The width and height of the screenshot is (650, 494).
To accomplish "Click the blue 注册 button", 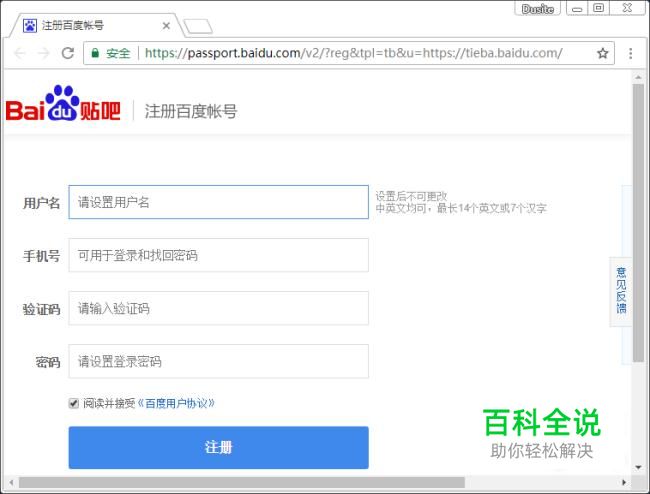I will (218, 448).
